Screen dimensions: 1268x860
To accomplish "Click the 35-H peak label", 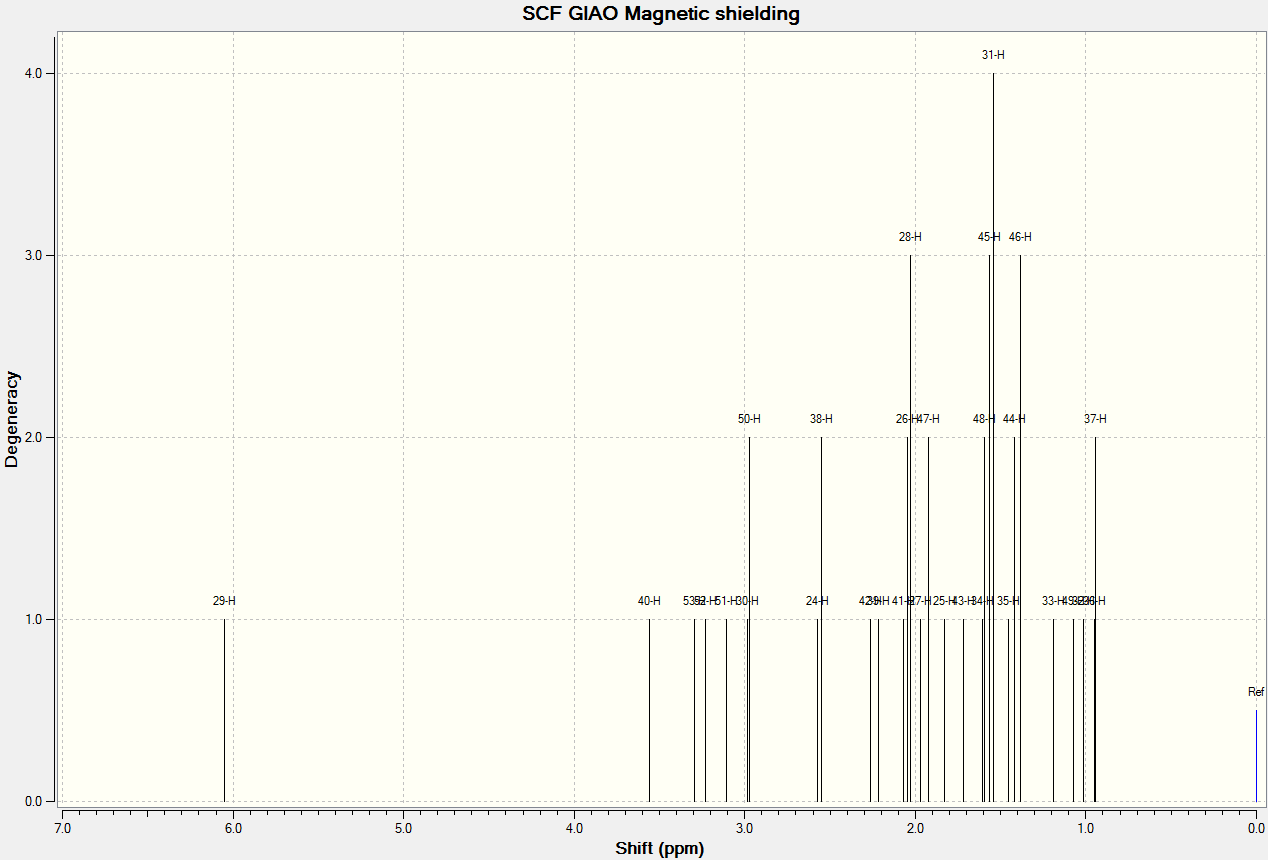I will (x=1008, y=601).
